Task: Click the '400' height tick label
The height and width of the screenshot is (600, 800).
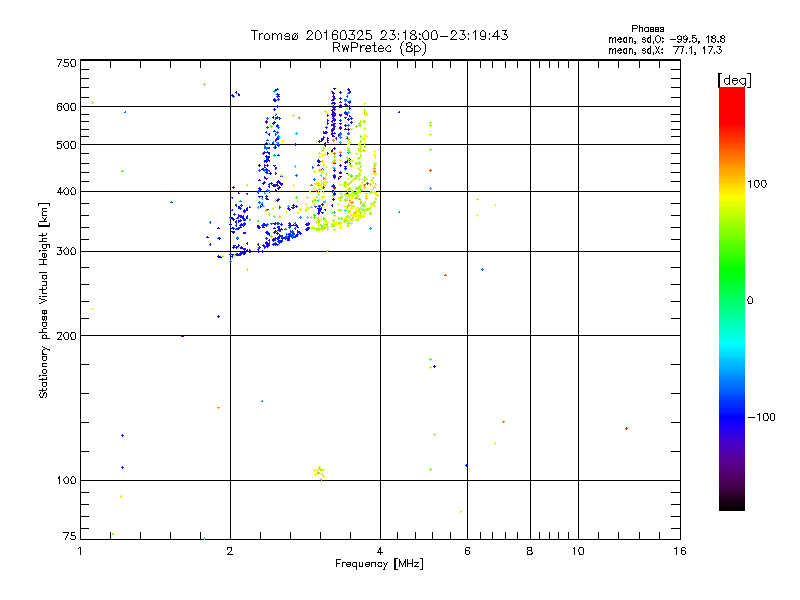Action: tap(66, 192)
